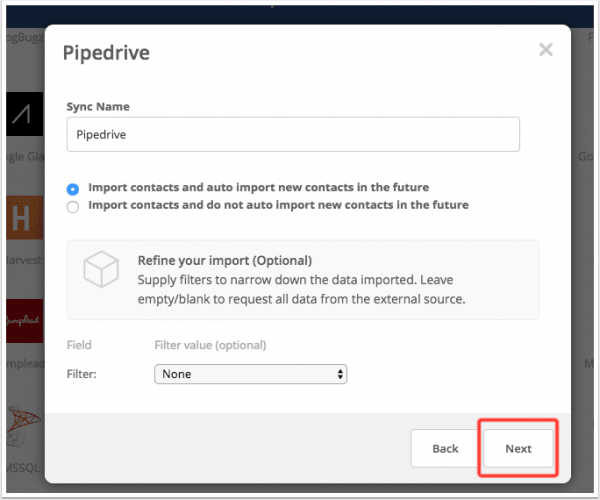Focus the Sync Name input field

(293, 134)
